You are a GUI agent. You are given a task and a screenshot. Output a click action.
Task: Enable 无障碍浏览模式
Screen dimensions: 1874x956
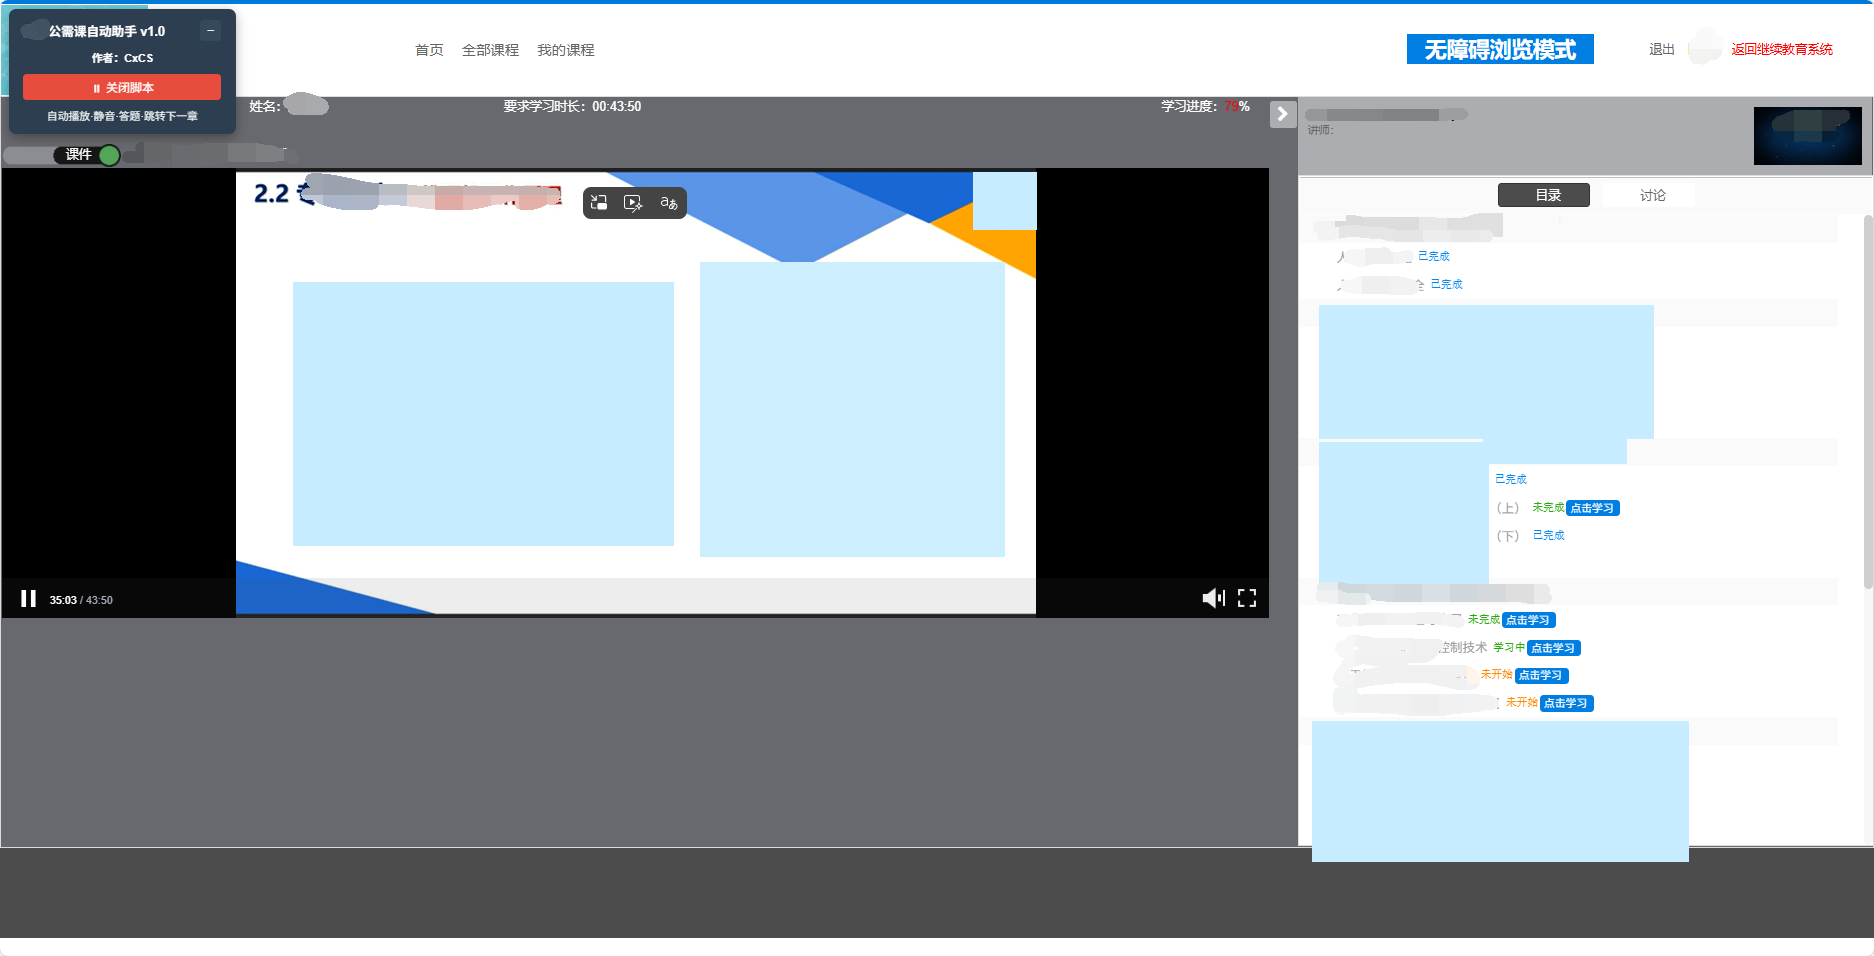1499,49
